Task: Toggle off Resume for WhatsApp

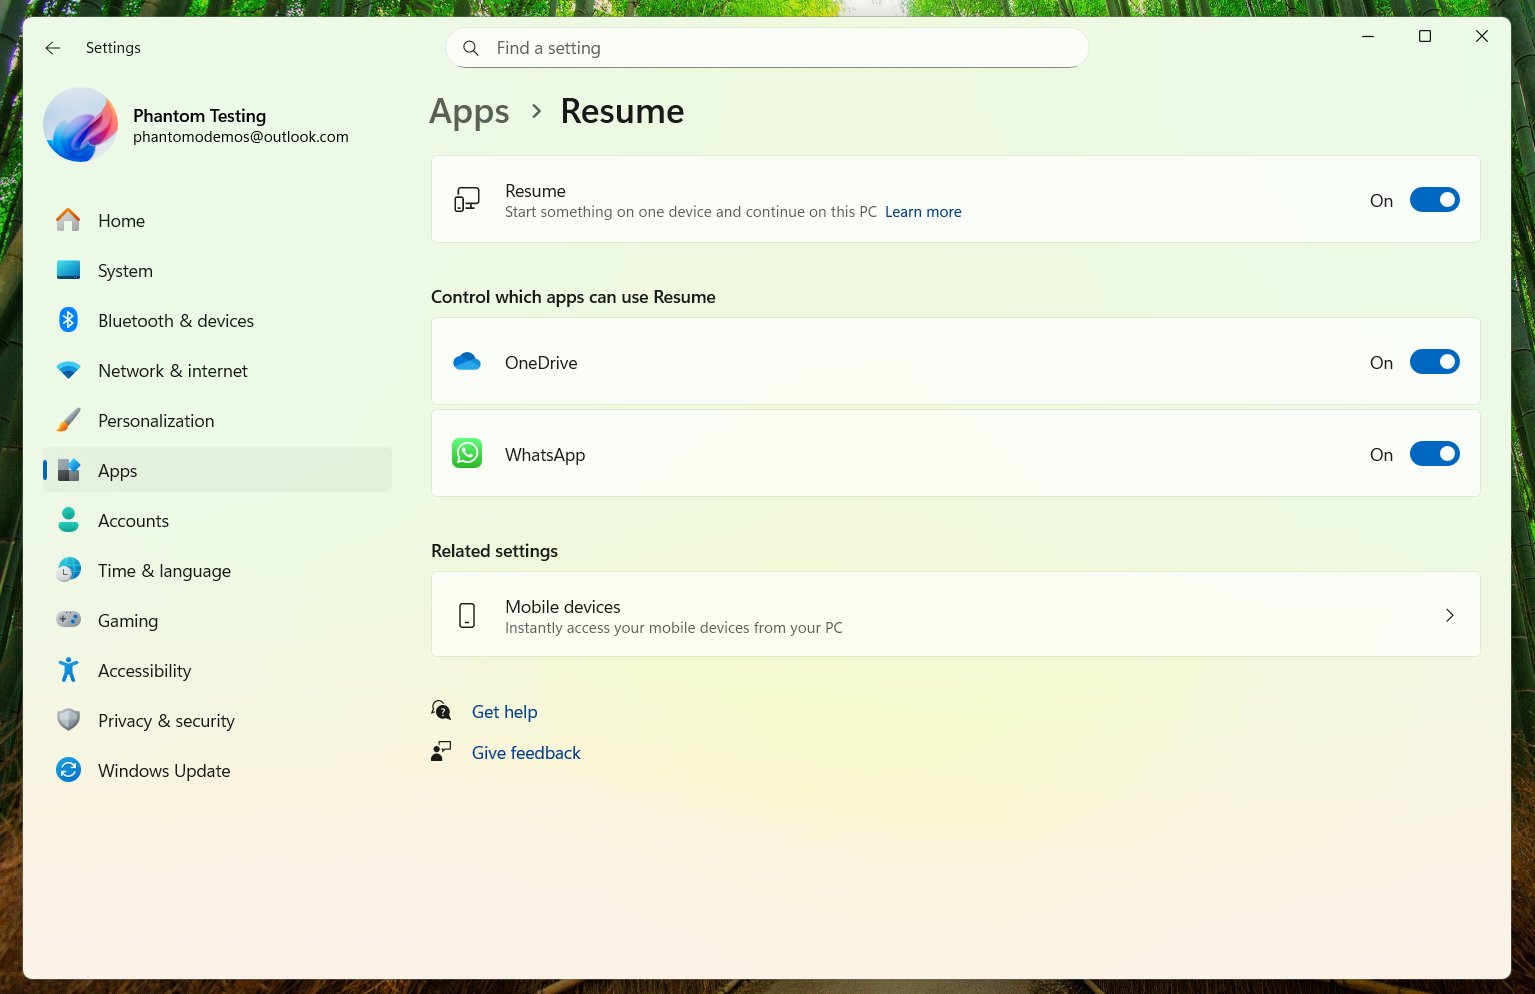Action: point(1434,454)
